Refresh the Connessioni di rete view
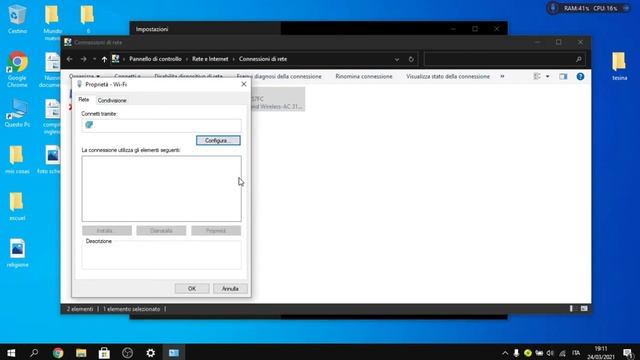The width and height of the screenshot is (640, 360). click(x=411, y=59)
